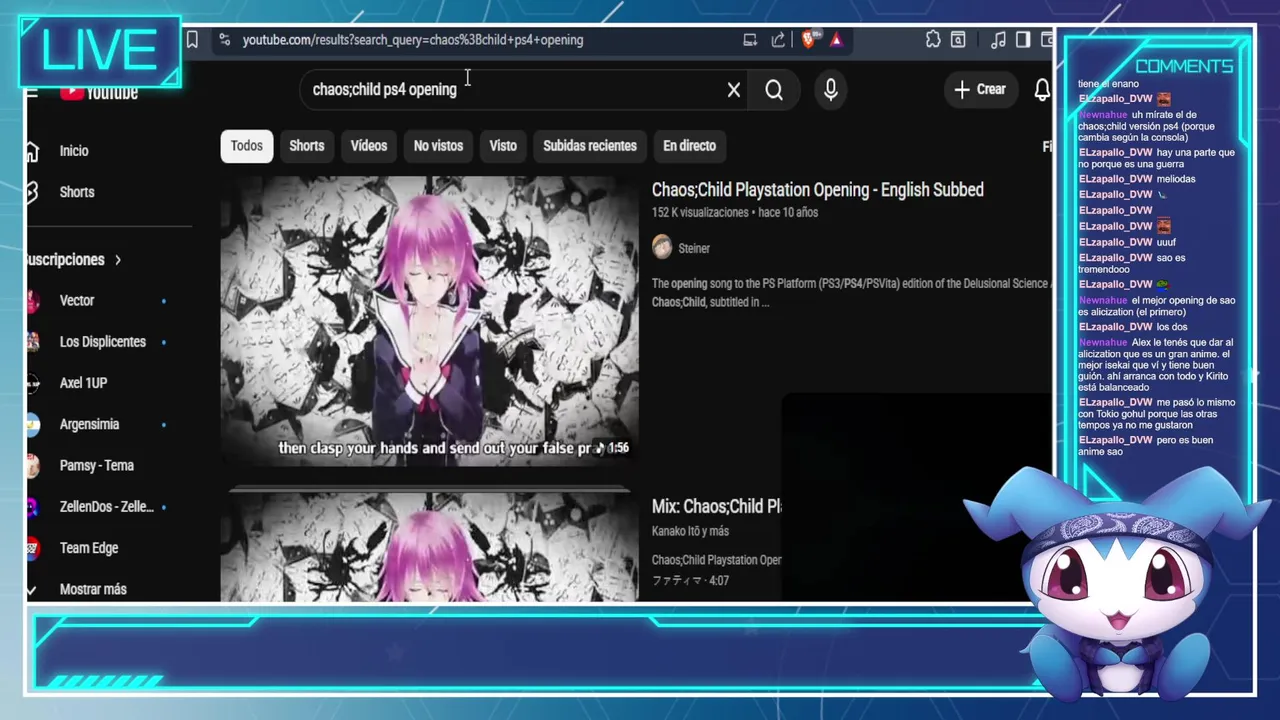
Task: Toggle the browser sidebar panel icon
Action: [x=1023, y=40]
